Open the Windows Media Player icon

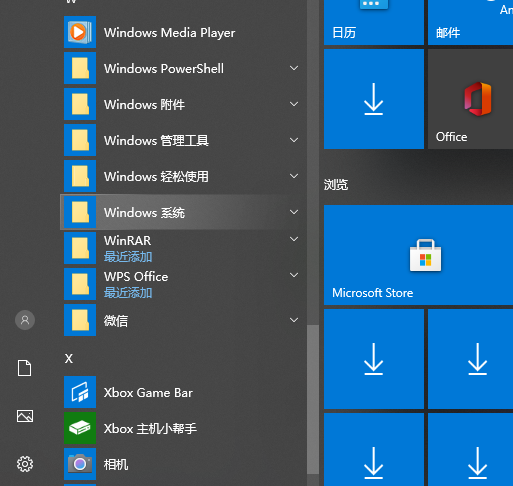(80, 32)
